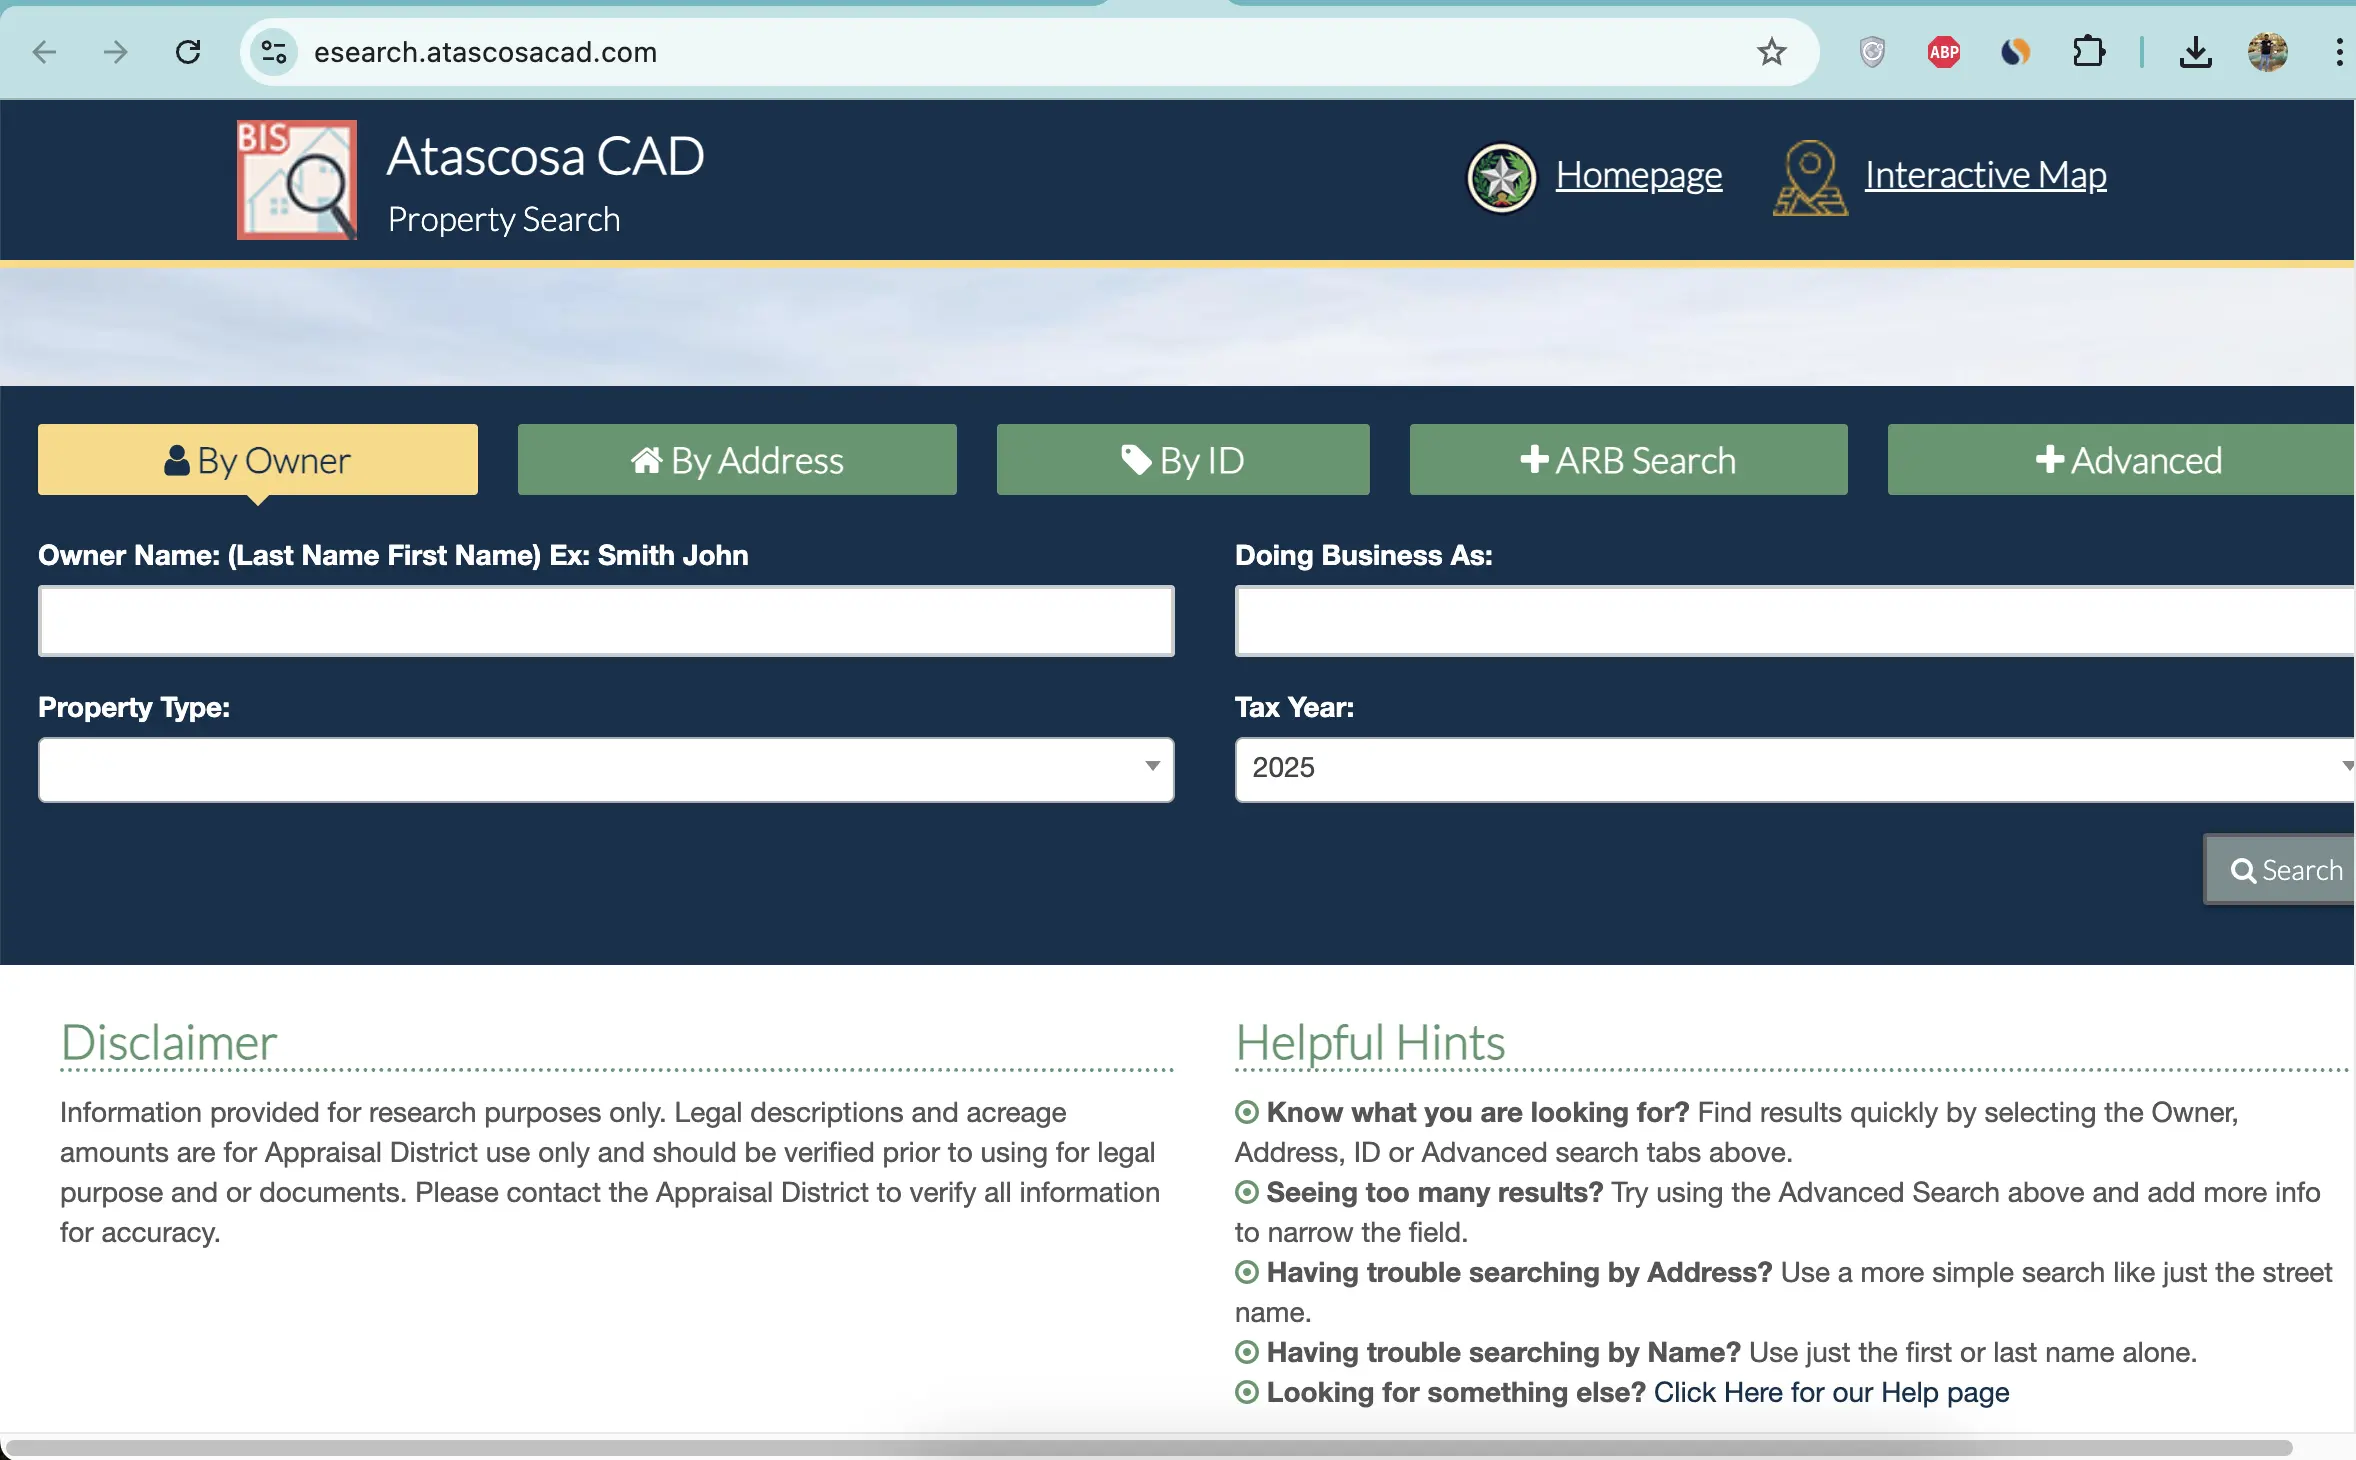The width and height of the screenshot is (2356, 1460).
Task: Click the horizontal scrollbar at bottom
Action: tap(1148, 1447)
